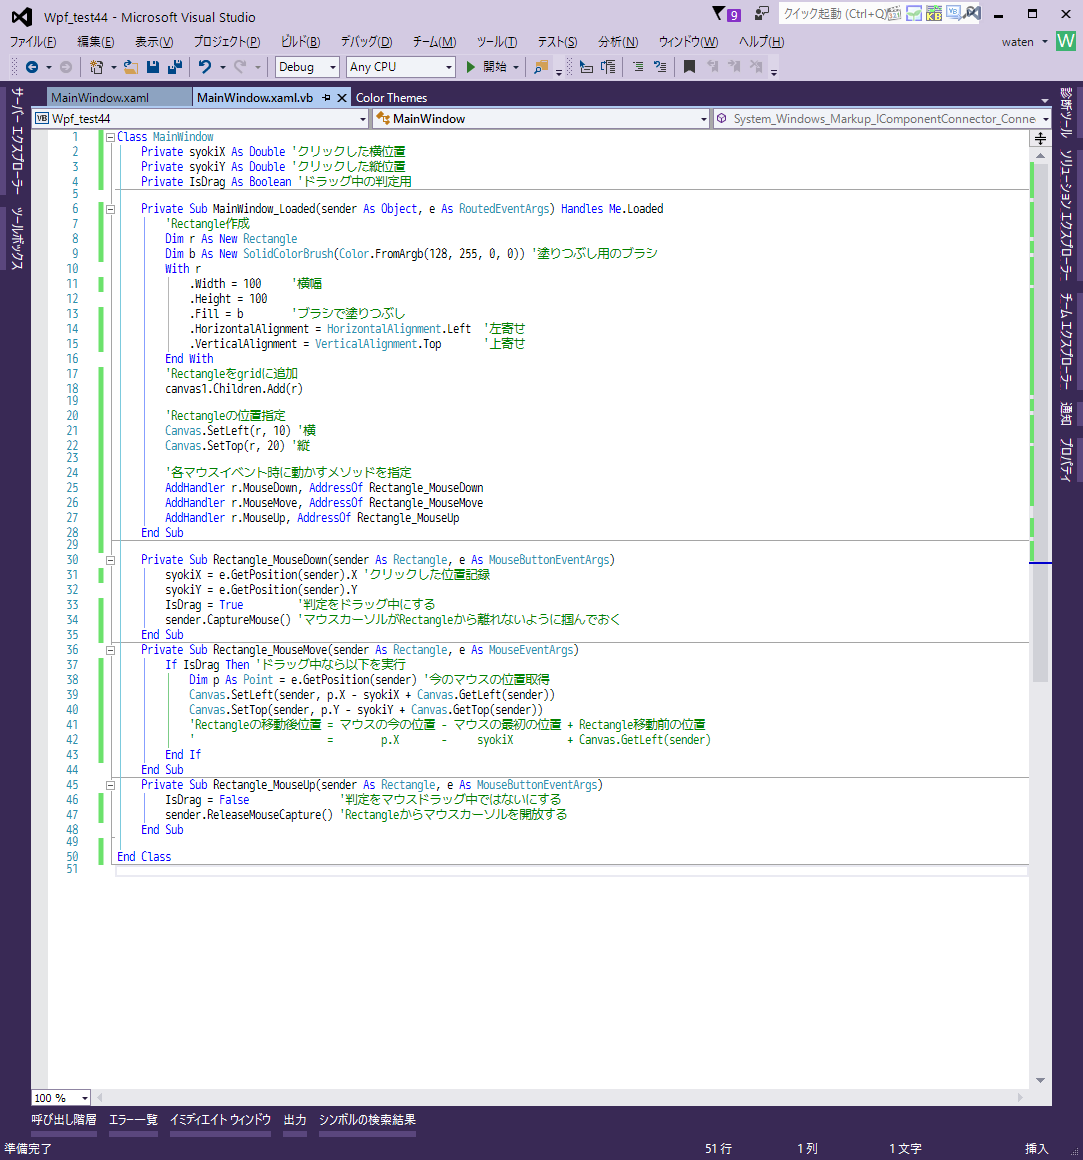This screenshot has height=1160, width=1083.
Task: Click the Visual Studio logo in the title bar
Action: tap(22, 16)
